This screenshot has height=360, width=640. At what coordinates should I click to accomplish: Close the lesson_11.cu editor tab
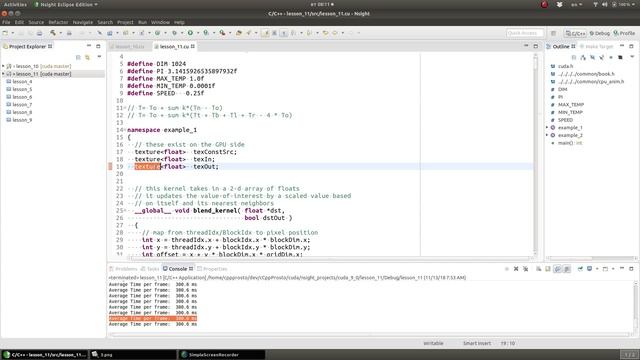[193, 47]
